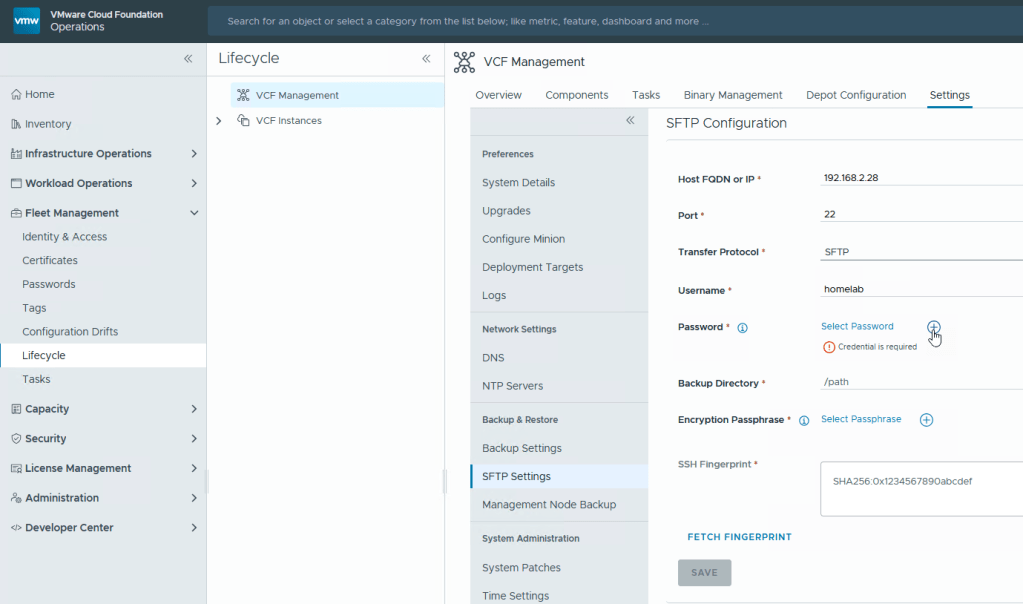Open the Transfer Protocol dropdown
This screenshot has height=604, width=1023.
click(920, 252)
